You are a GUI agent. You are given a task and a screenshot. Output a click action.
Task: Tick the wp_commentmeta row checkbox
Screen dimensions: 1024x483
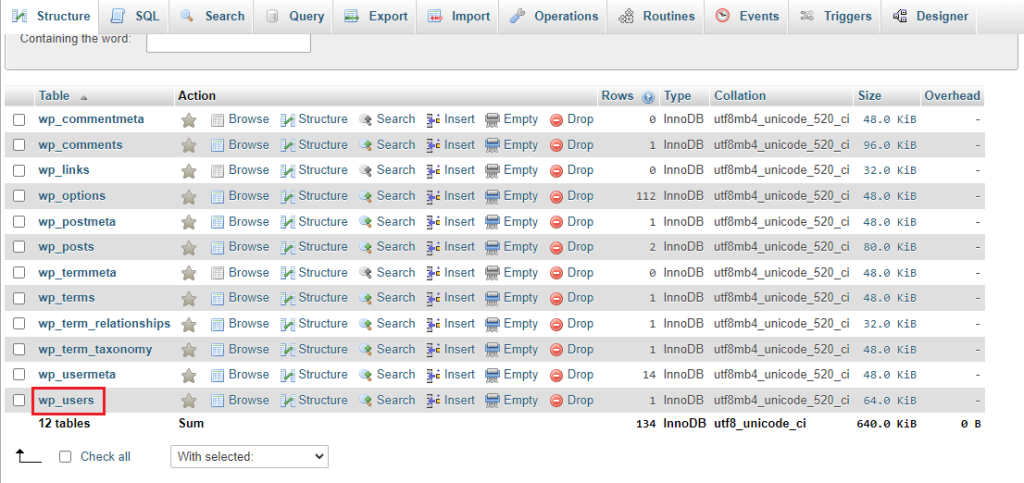pyautogui.click(x=20, y=119)
